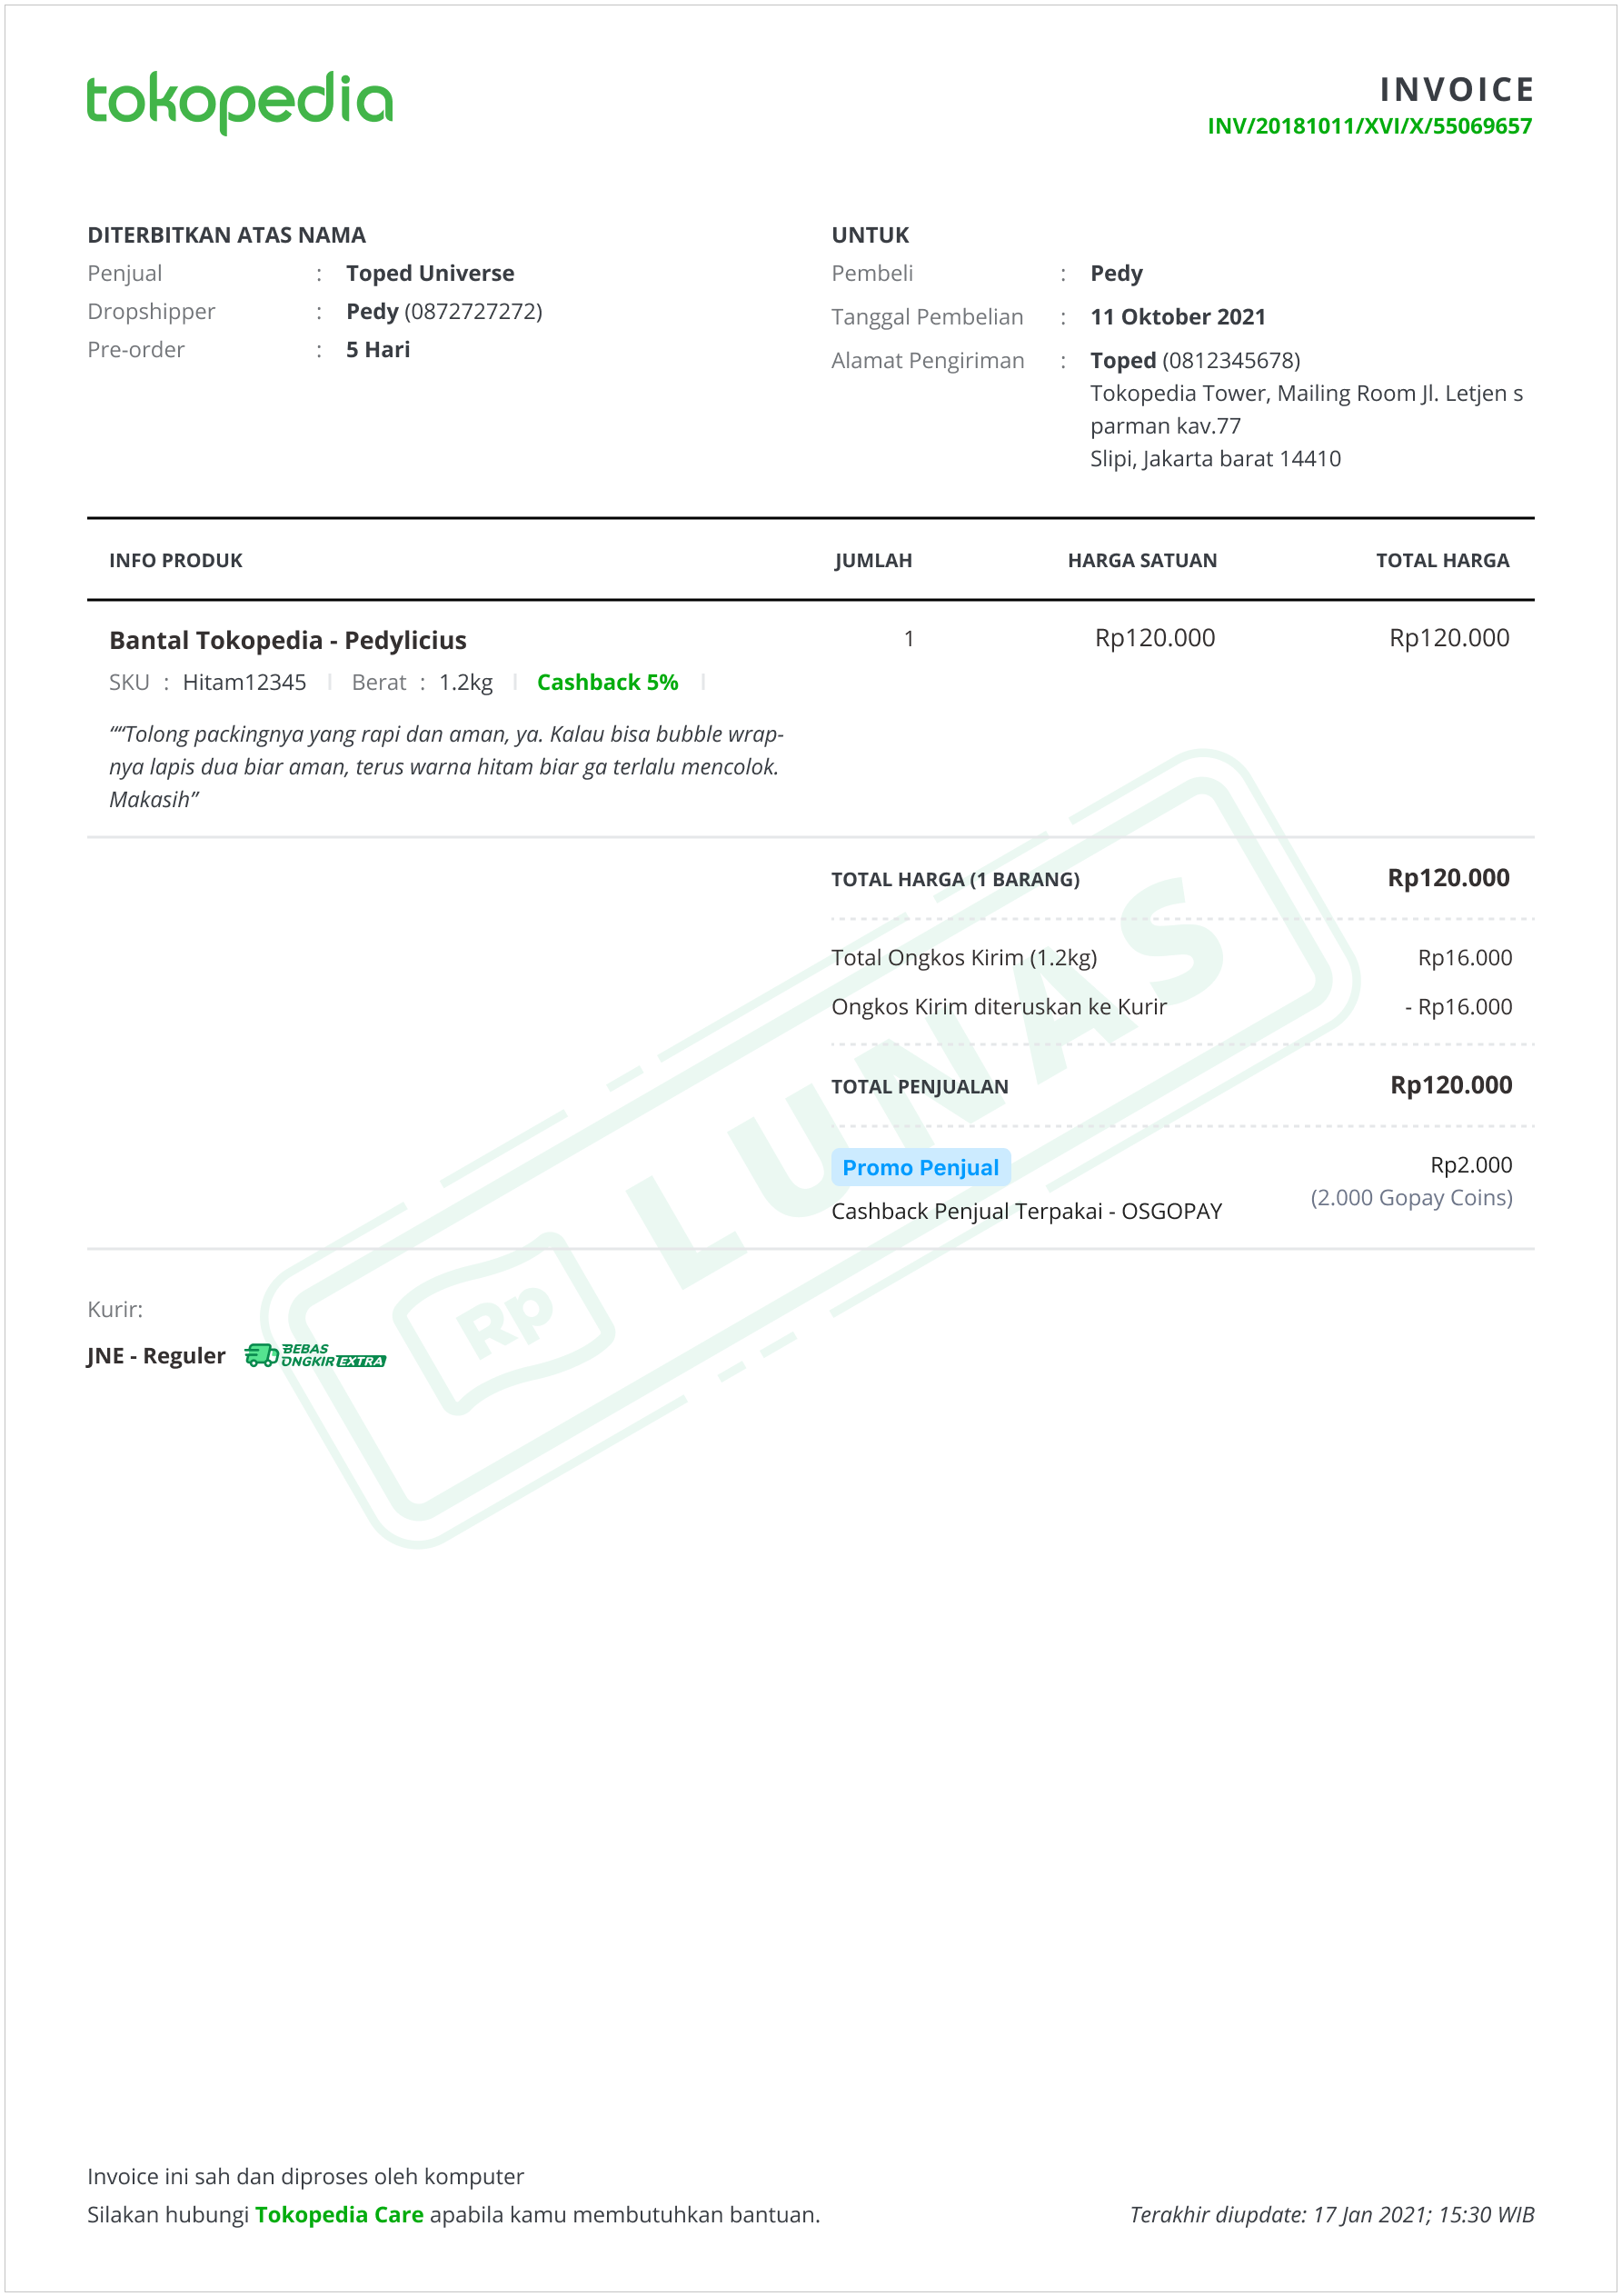Select Ongkos Kirim diteruskan ke Kurir
This screenshot has height=2296, width=1622.
[x=999, y=1006]
